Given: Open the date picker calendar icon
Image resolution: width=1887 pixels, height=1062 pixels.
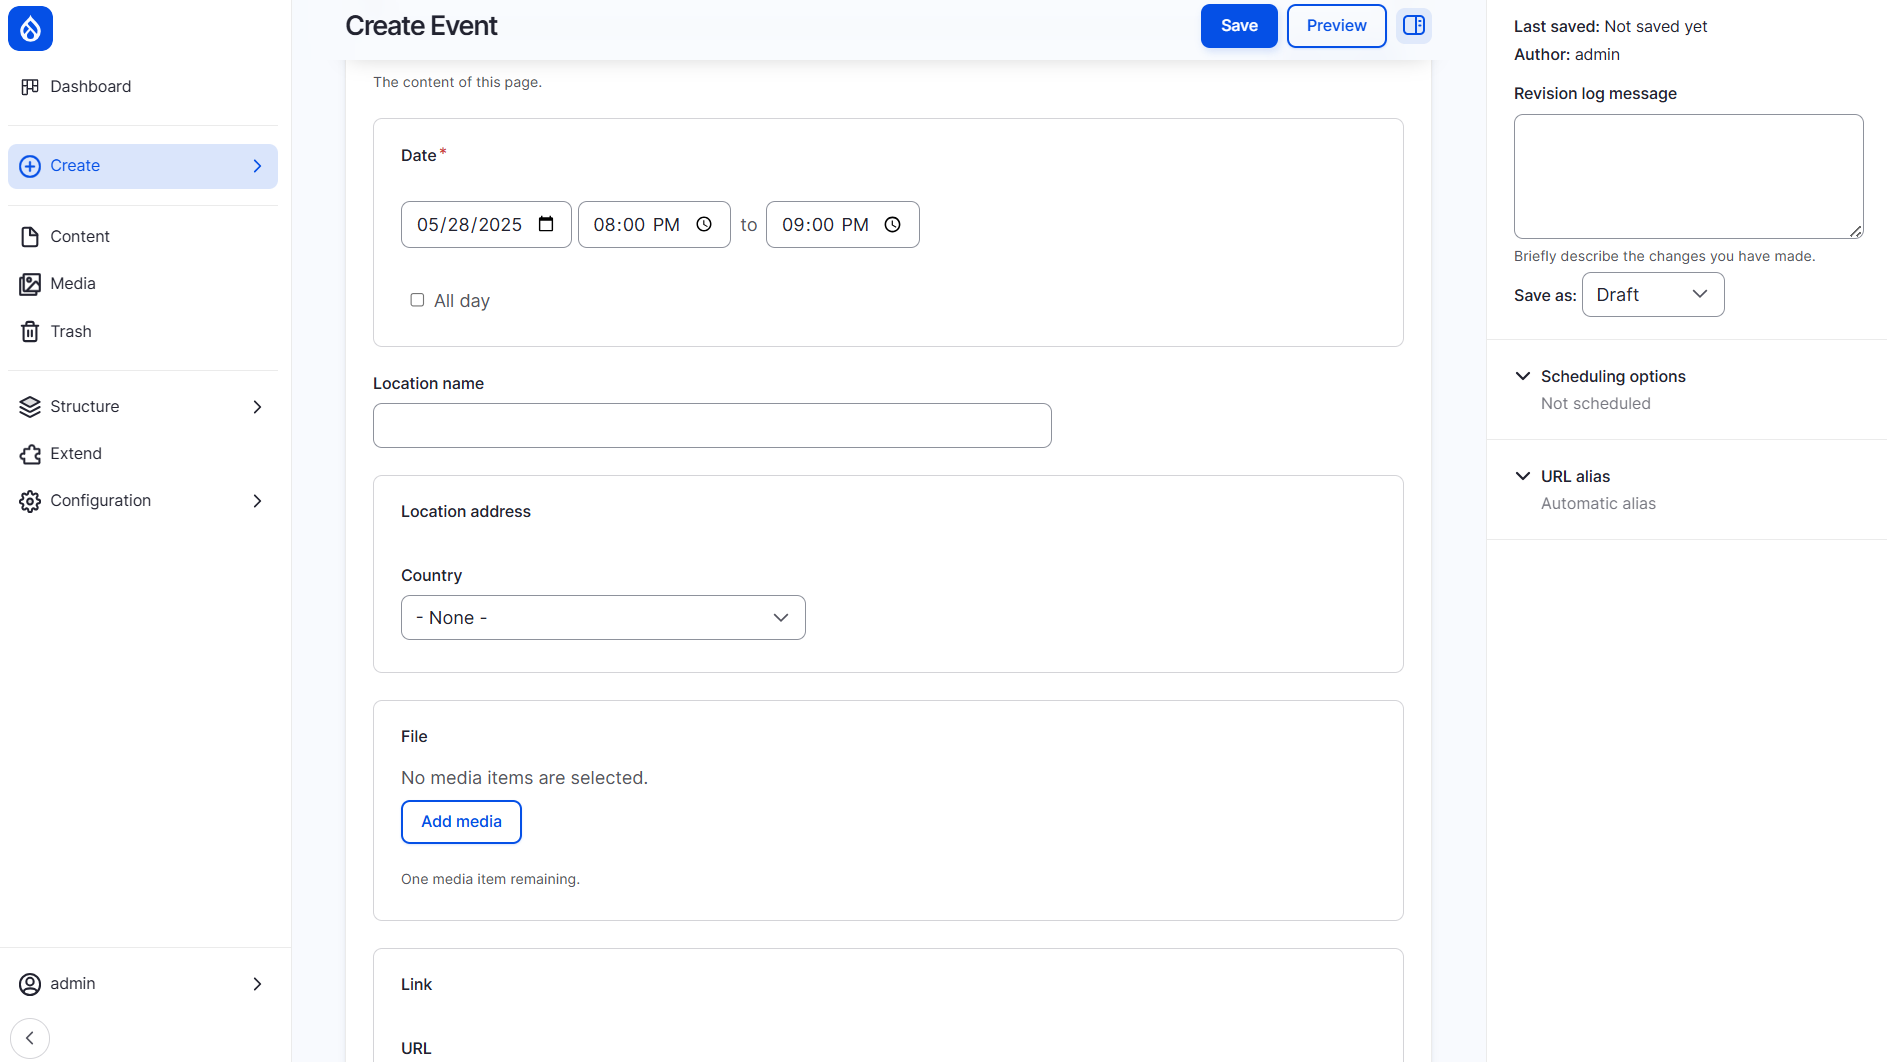Looking at the screenshot, I should pyautogui.click(x=546, y=224).
